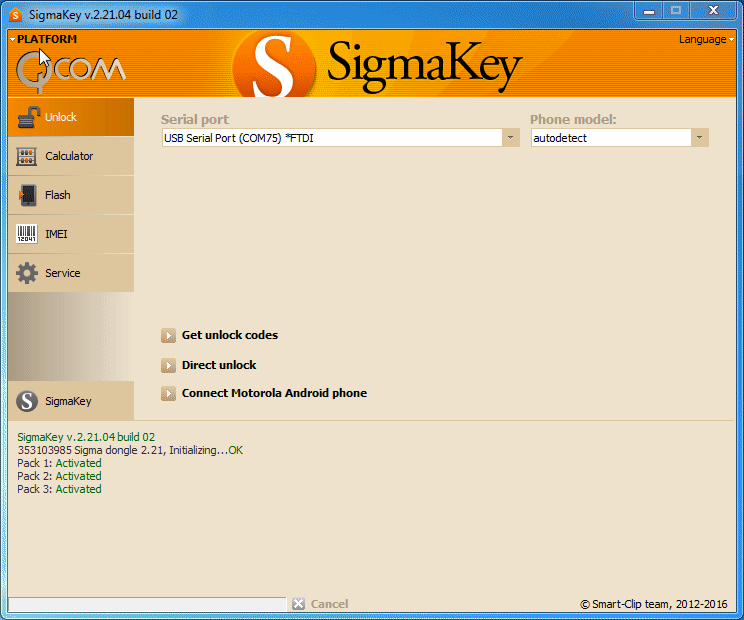Click the Unlock padlock icon

click(28, 117)
